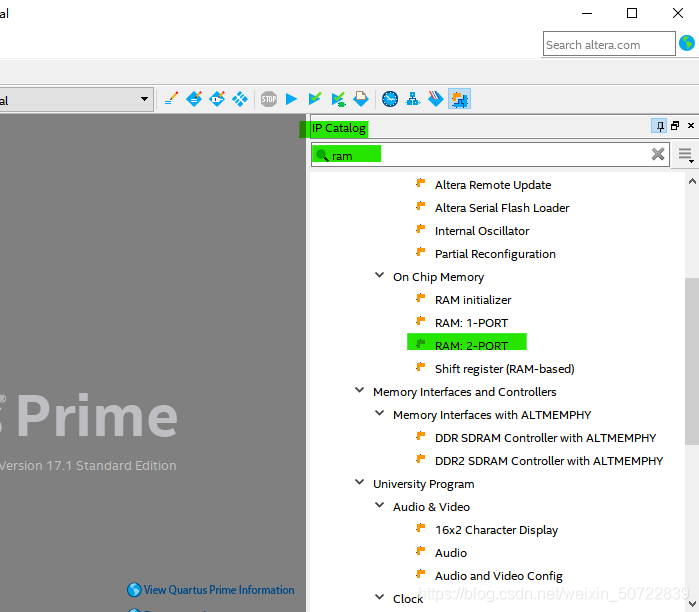Click flag icon beside 16x2 Character Display
The width and height of the screenshot is (699, 612).
coord(420,528)
